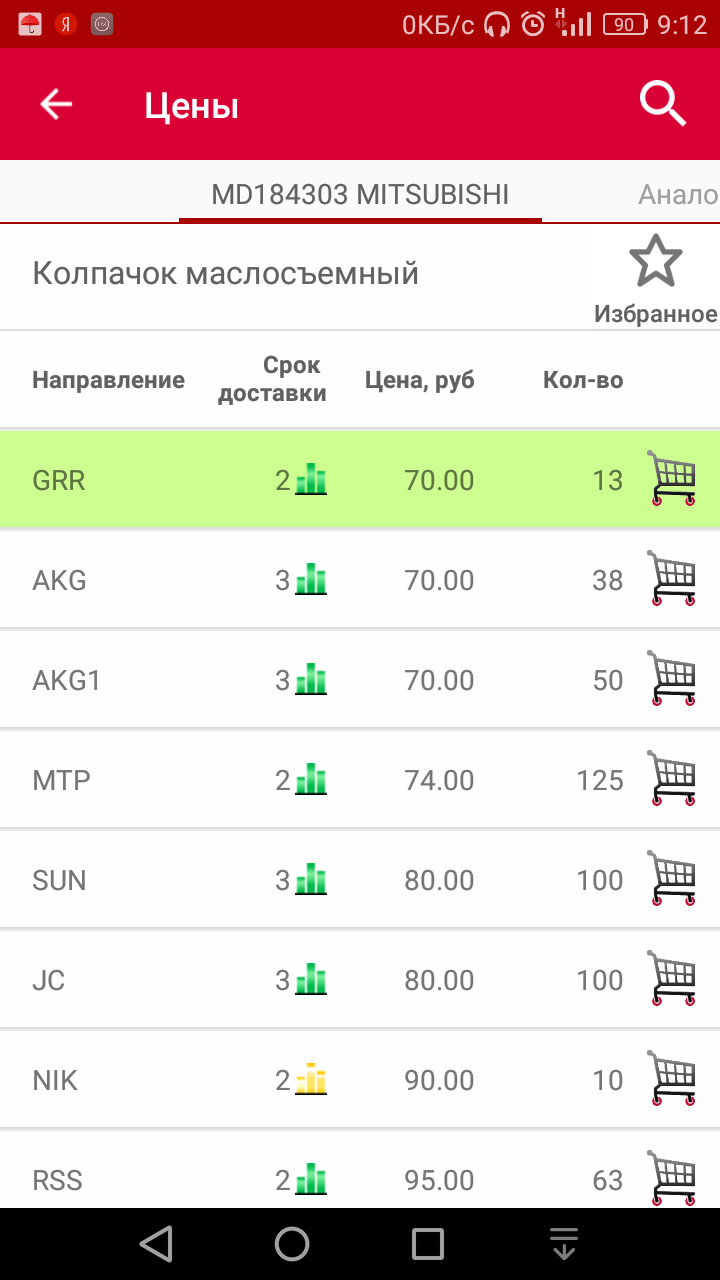Viewport: 720px width, 1280px height.
Task: Add AKG offer to cart
Action: click(672, 578)
